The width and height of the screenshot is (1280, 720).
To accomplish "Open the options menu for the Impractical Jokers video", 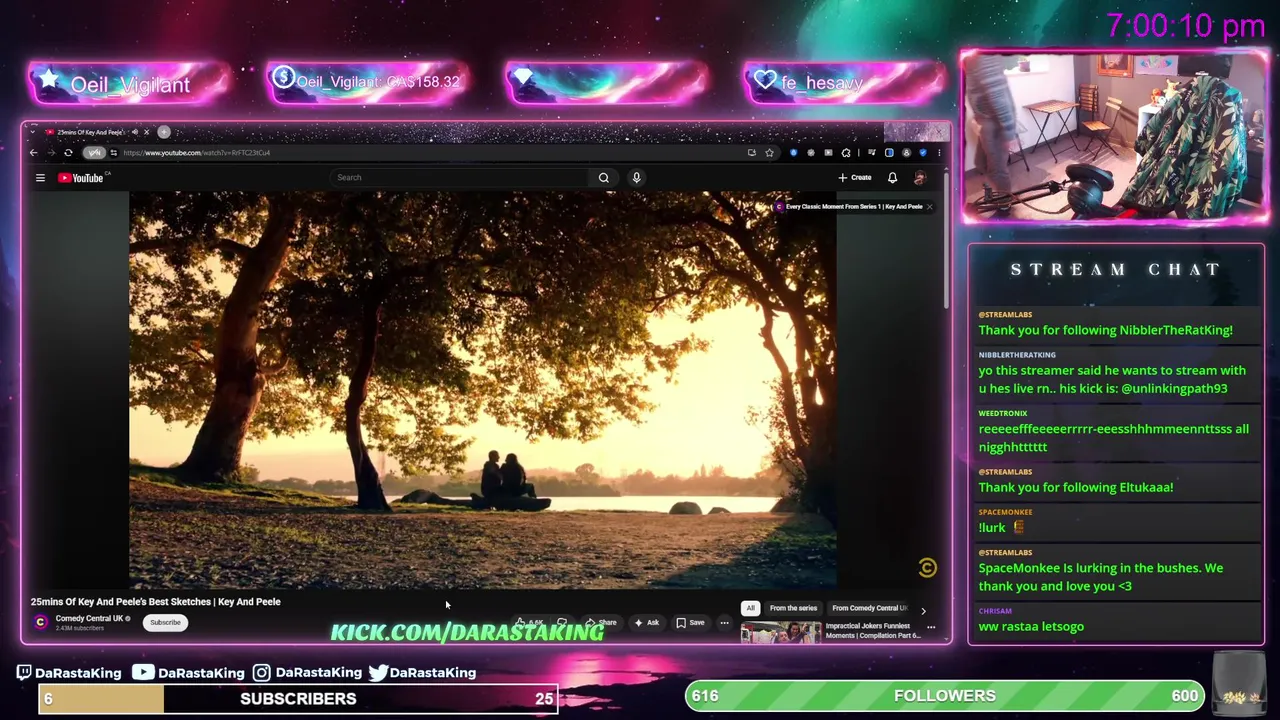I will click(931, 628).
